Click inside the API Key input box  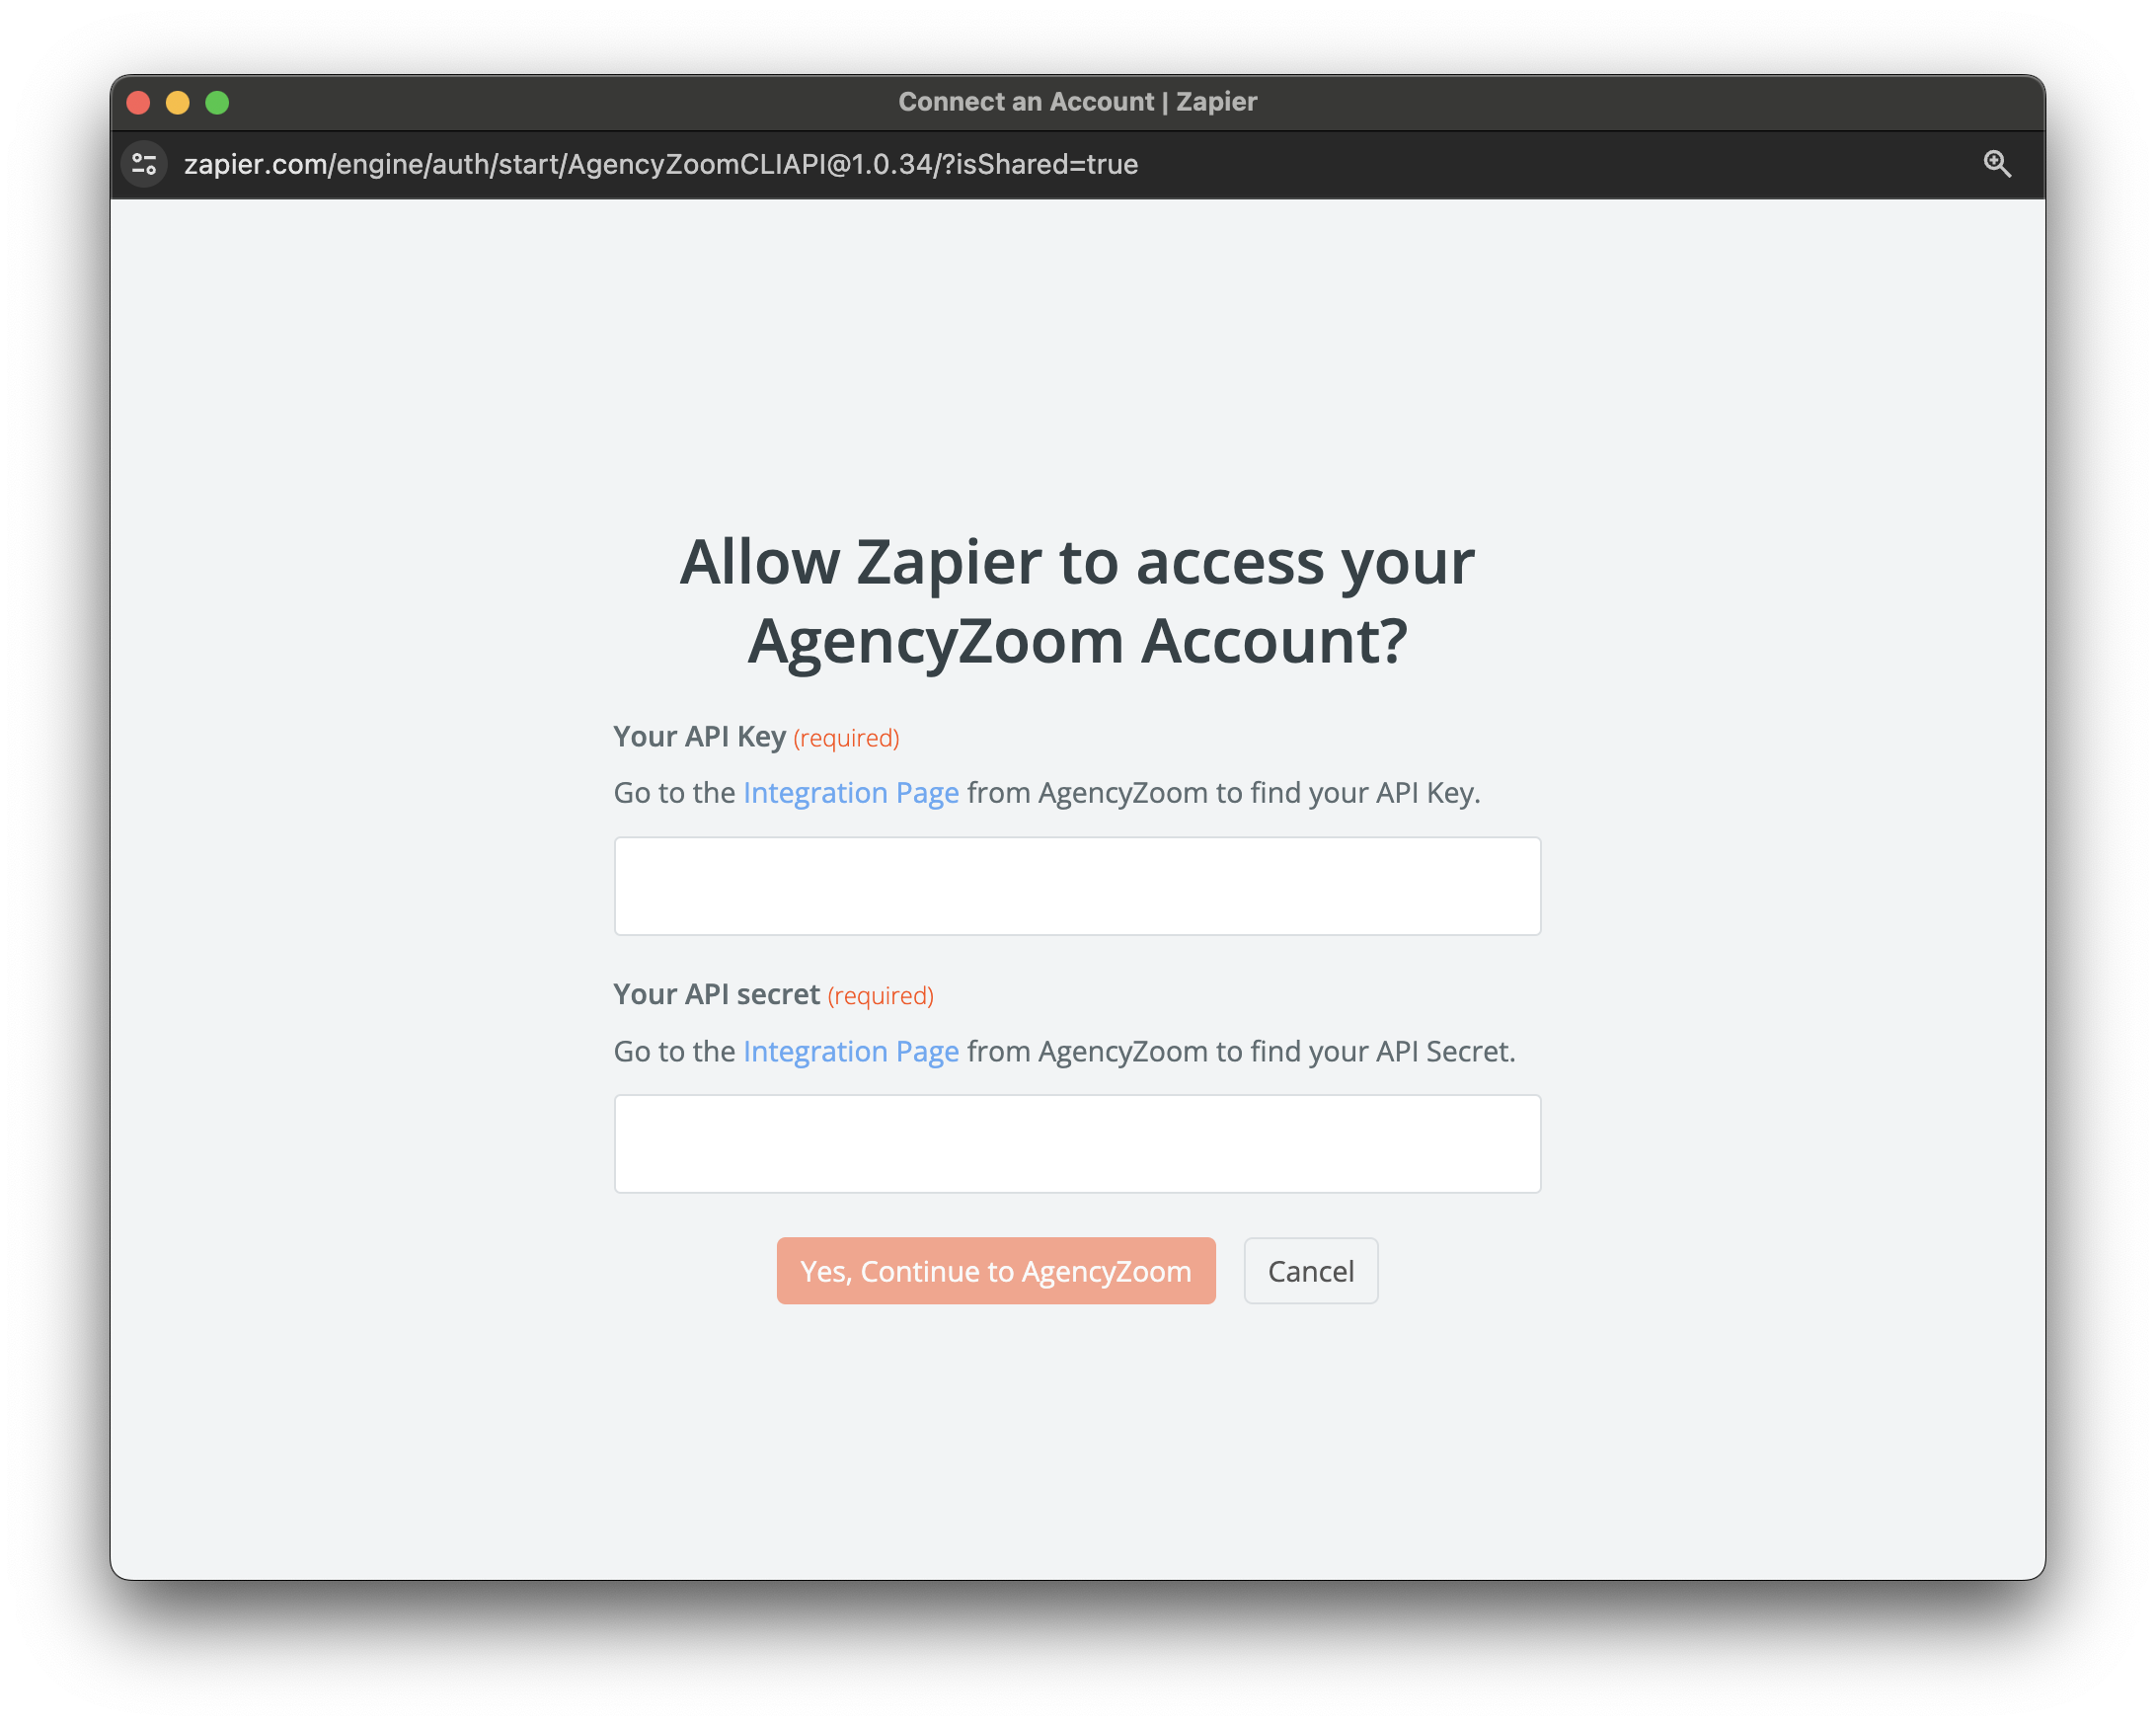[x=1077, y=886]
